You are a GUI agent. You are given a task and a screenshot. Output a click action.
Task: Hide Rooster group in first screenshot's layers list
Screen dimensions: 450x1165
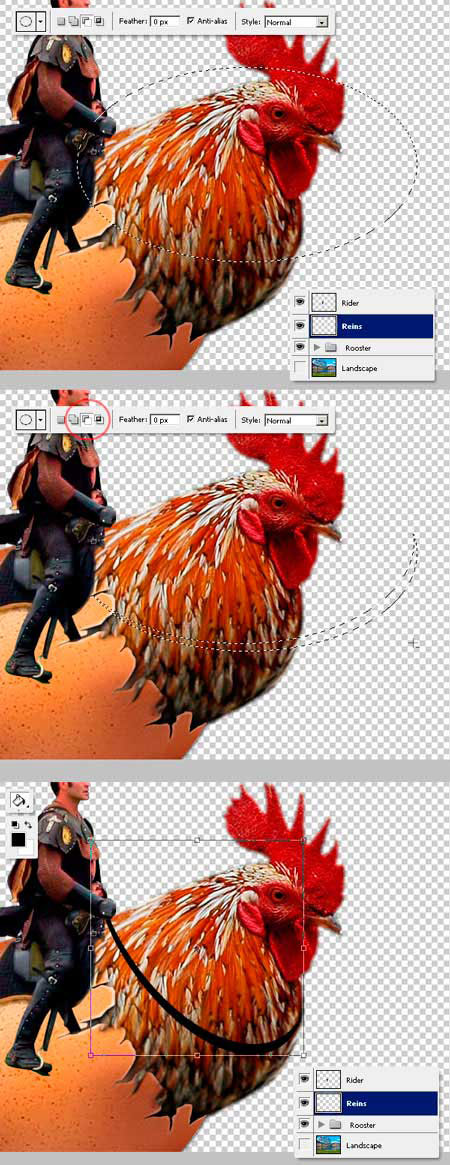pos(300,347)
